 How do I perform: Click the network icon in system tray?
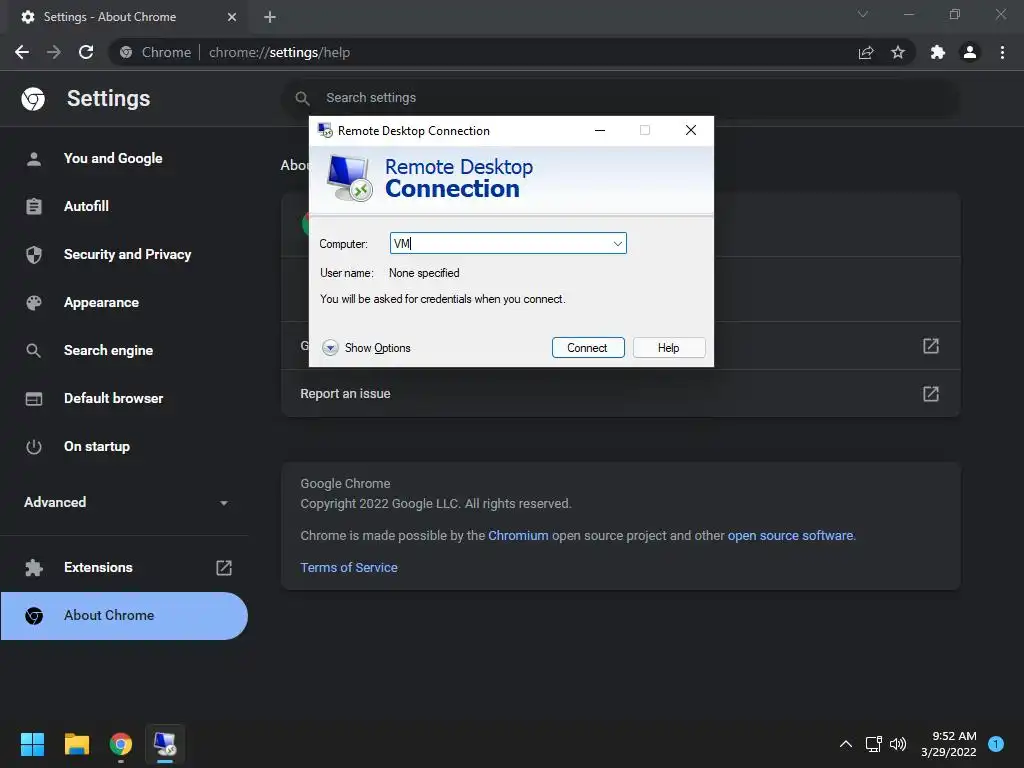pos(873,744)
